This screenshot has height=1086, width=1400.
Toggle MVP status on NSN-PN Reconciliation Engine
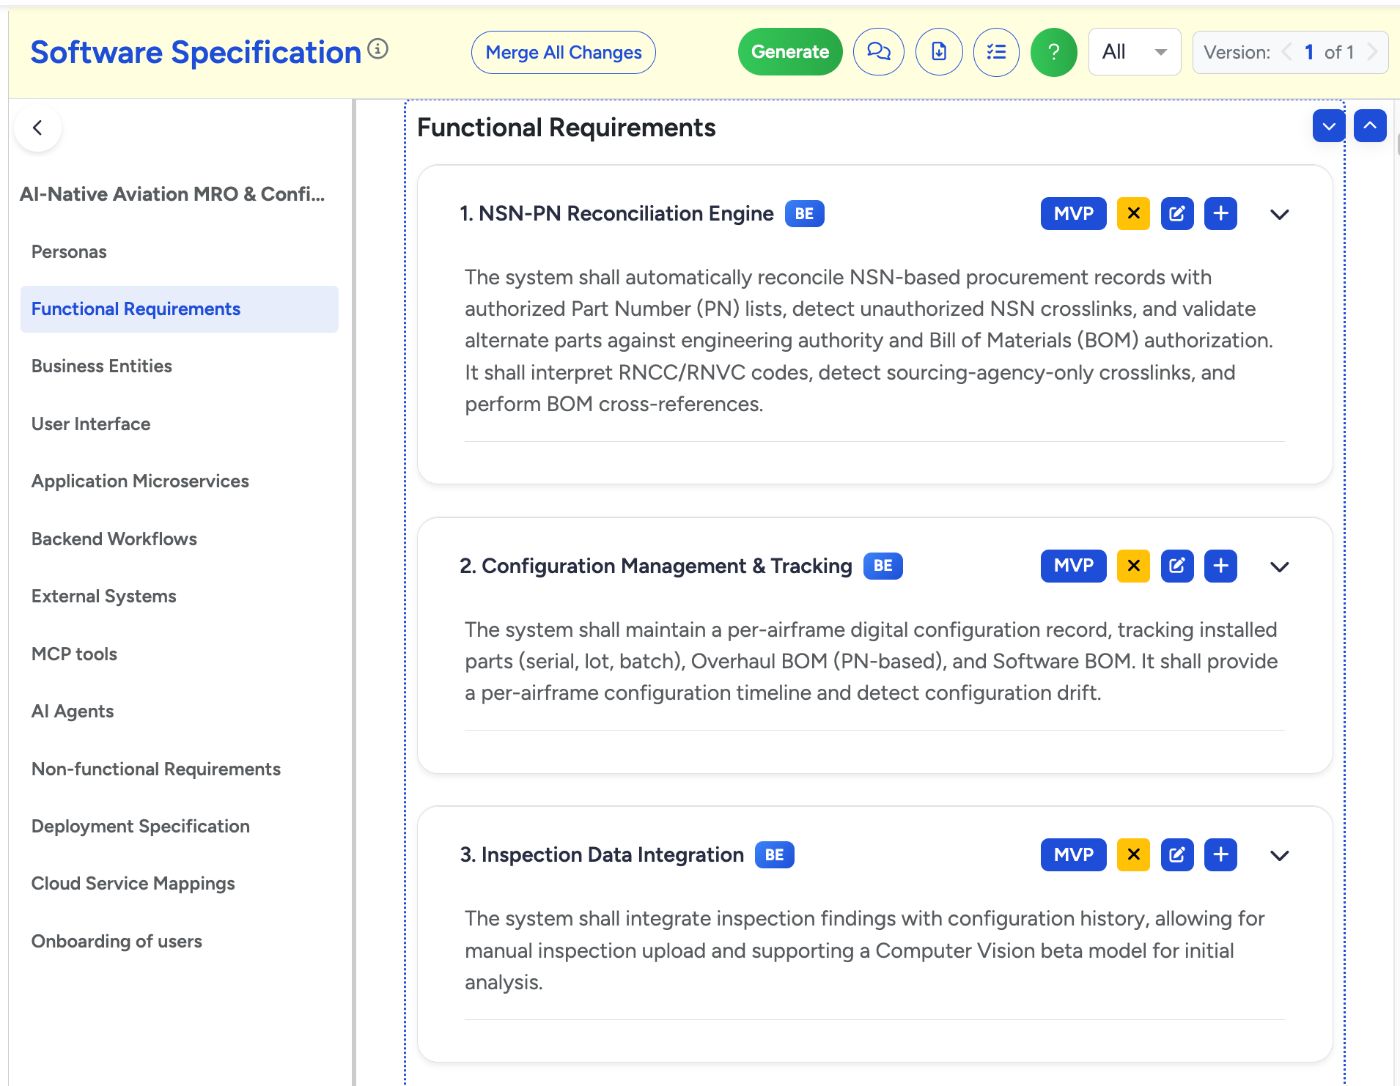[x=1072, y=213]
